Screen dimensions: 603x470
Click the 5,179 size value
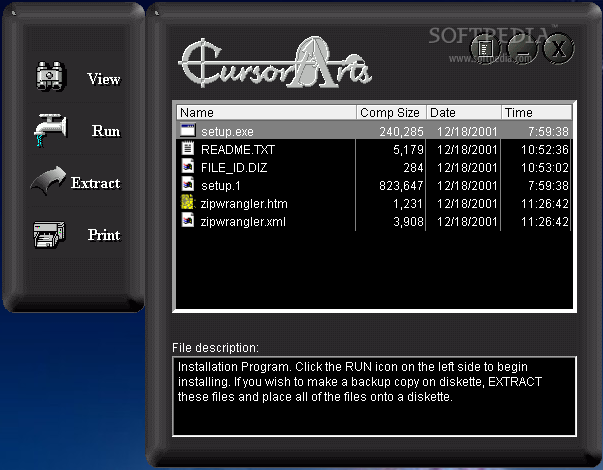coord(408,150)
